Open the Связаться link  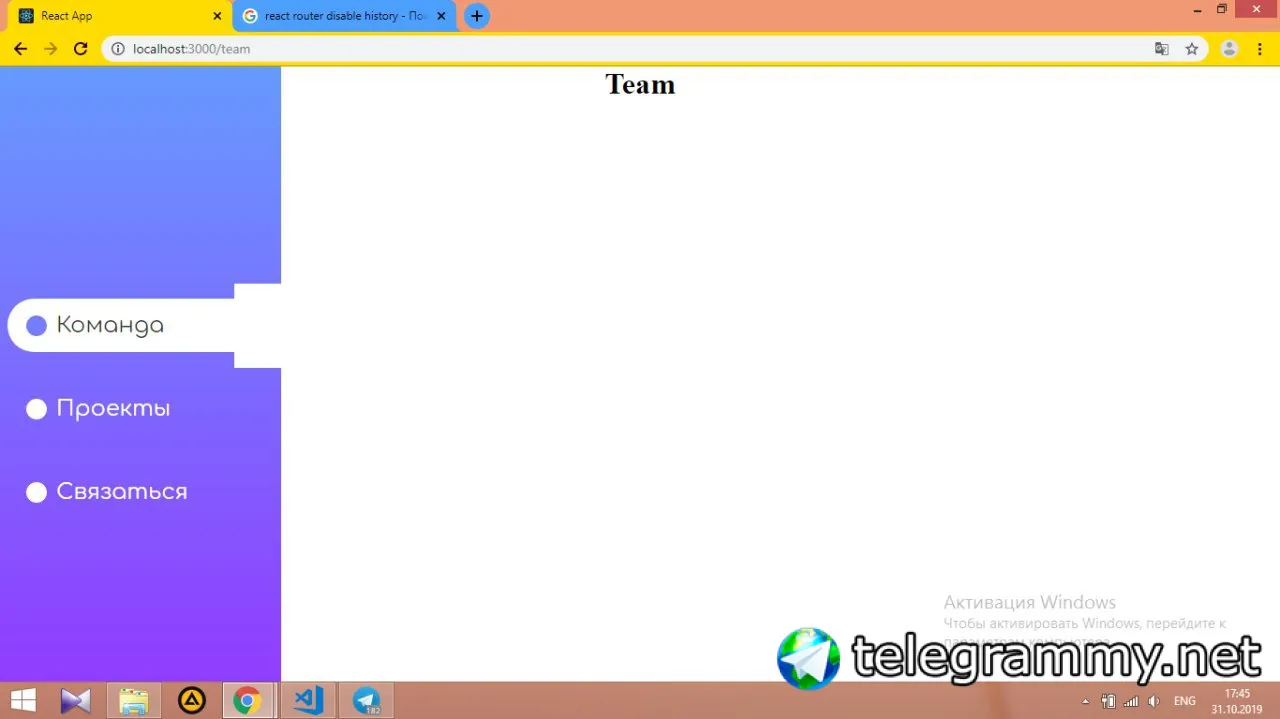pos(122,491)
